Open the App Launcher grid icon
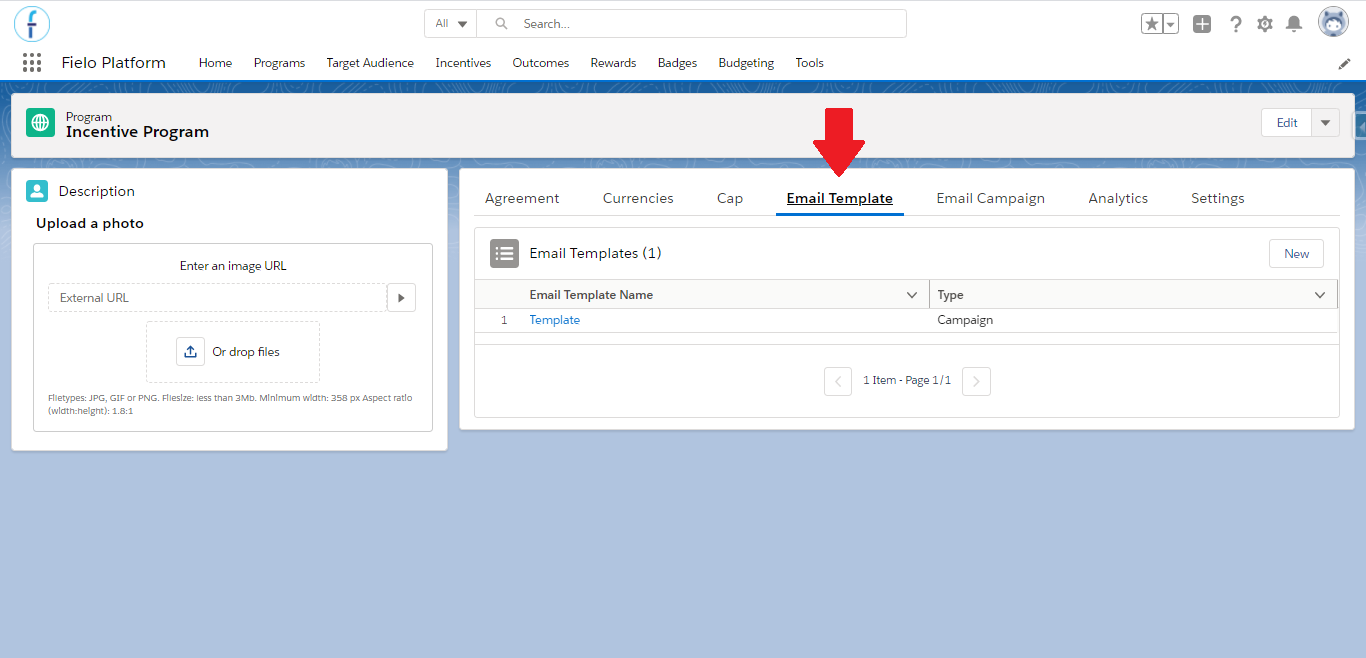Image resolution: width=1366 pixels, height=658 pixels. click(x=32, y=63)
